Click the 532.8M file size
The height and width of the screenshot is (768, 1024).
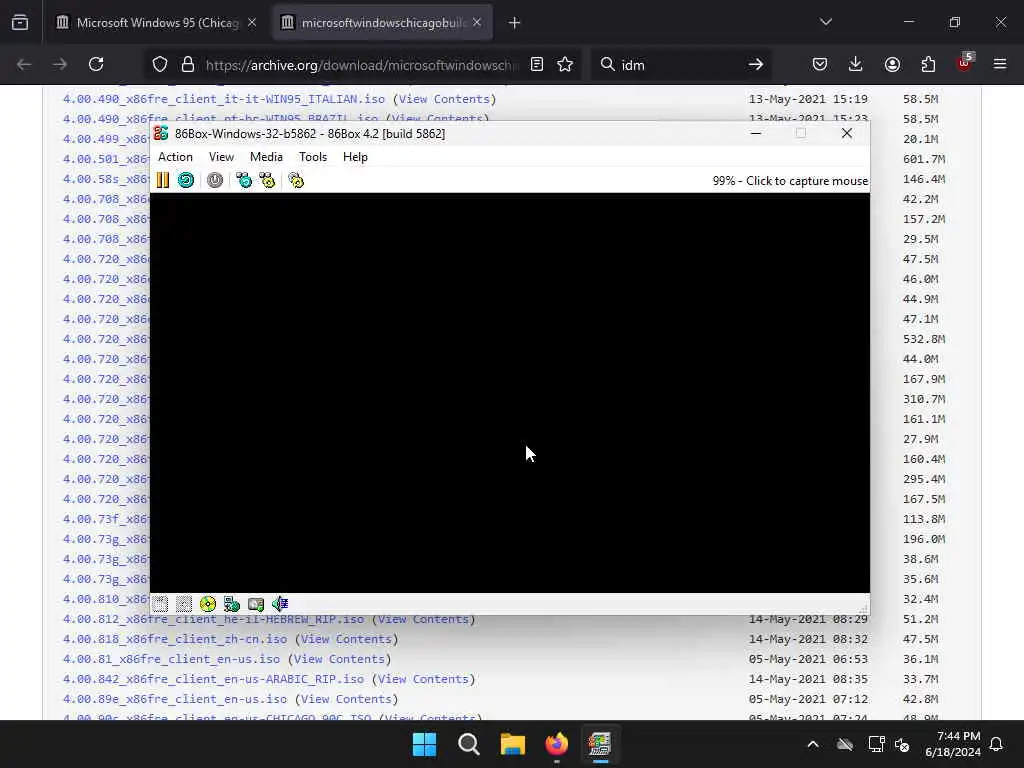924,340
